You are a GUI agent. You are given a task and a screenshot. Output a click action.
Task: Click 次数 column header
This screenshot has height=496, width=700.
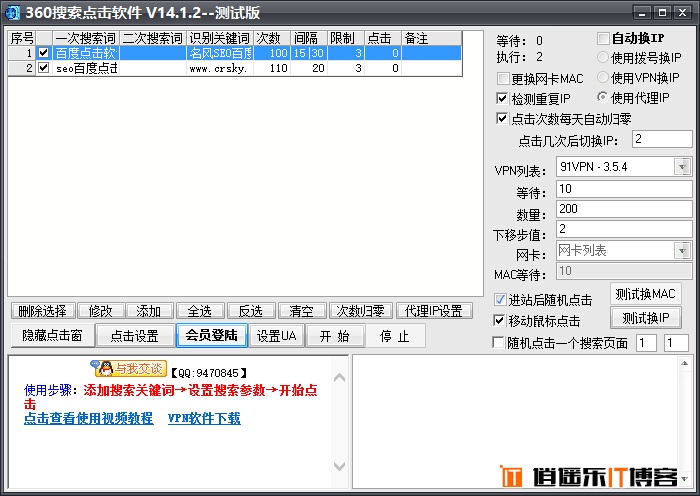click(x=272, y=38)
